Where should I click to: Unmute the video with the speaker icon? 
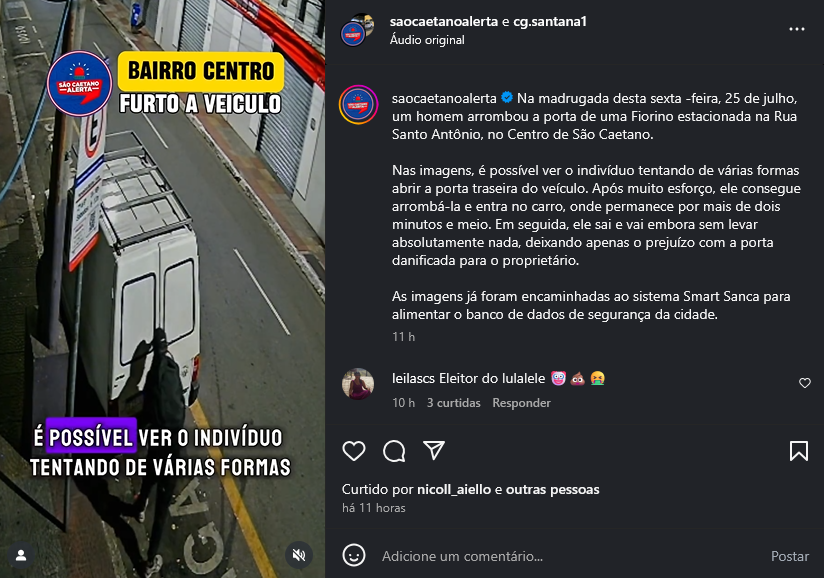coord(299,555)
